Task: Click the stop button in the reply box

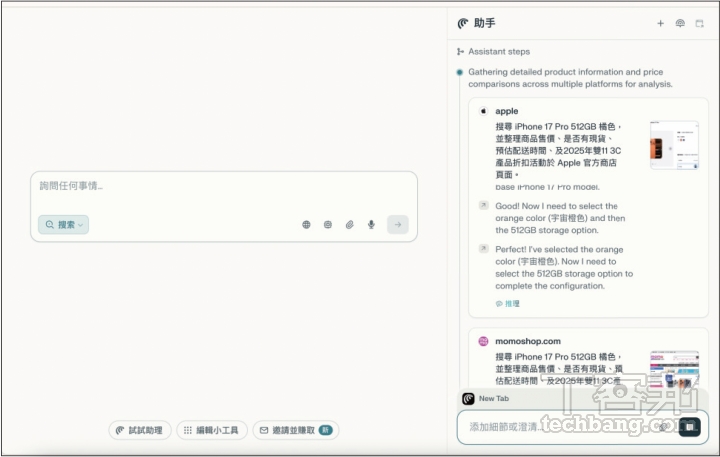Action: (689, 427)
